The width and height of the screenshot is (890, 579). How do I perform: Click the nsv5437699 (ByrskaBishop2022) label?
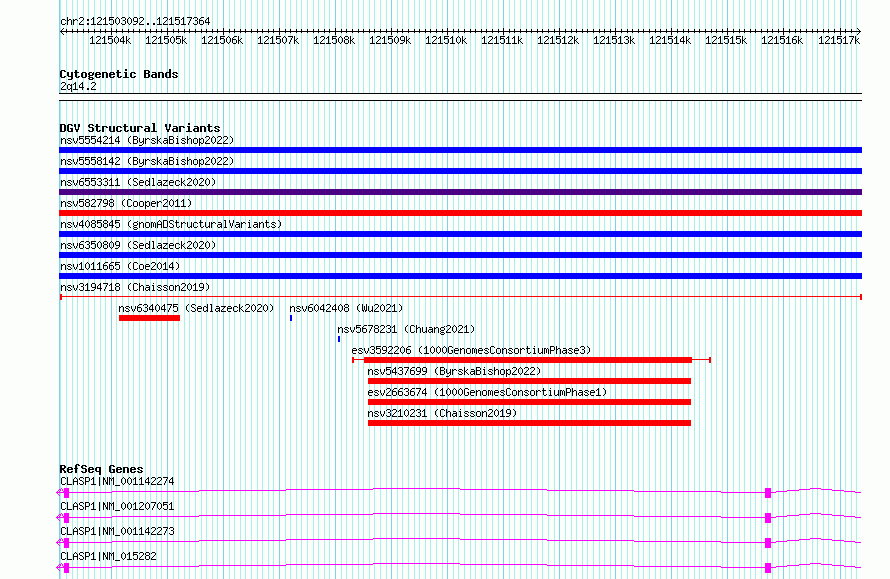pyautogui.click(x=454, y=371)
